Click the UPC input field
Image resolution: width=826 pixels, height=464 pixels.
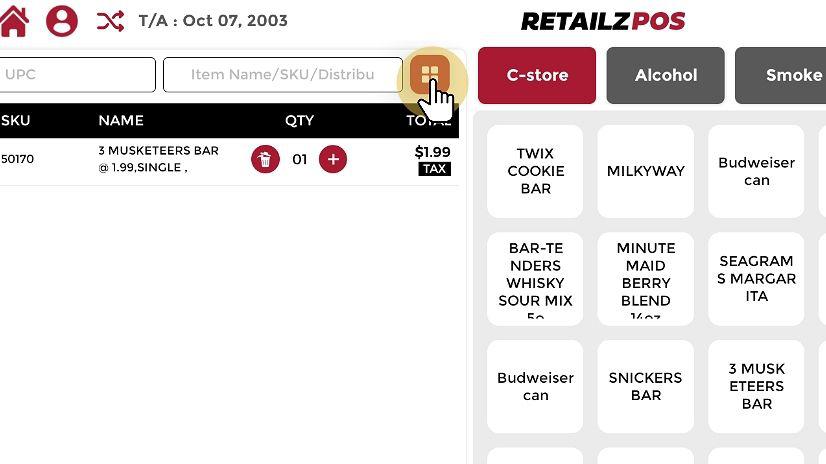(x=78, y=74)
